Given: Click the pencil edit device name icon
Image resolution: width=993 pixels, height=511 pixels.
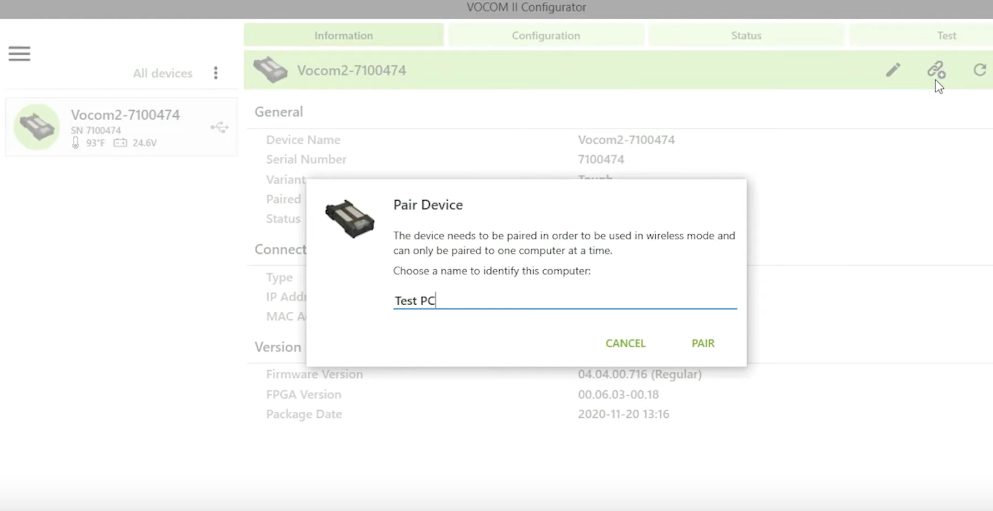Looking at the screenshot, I should [893, 70].
